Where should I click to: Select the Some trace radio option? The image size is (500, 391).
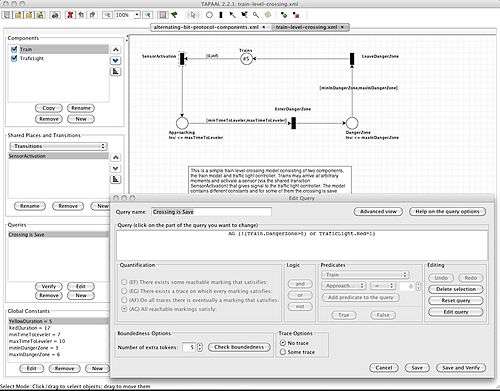coord(283,352)
